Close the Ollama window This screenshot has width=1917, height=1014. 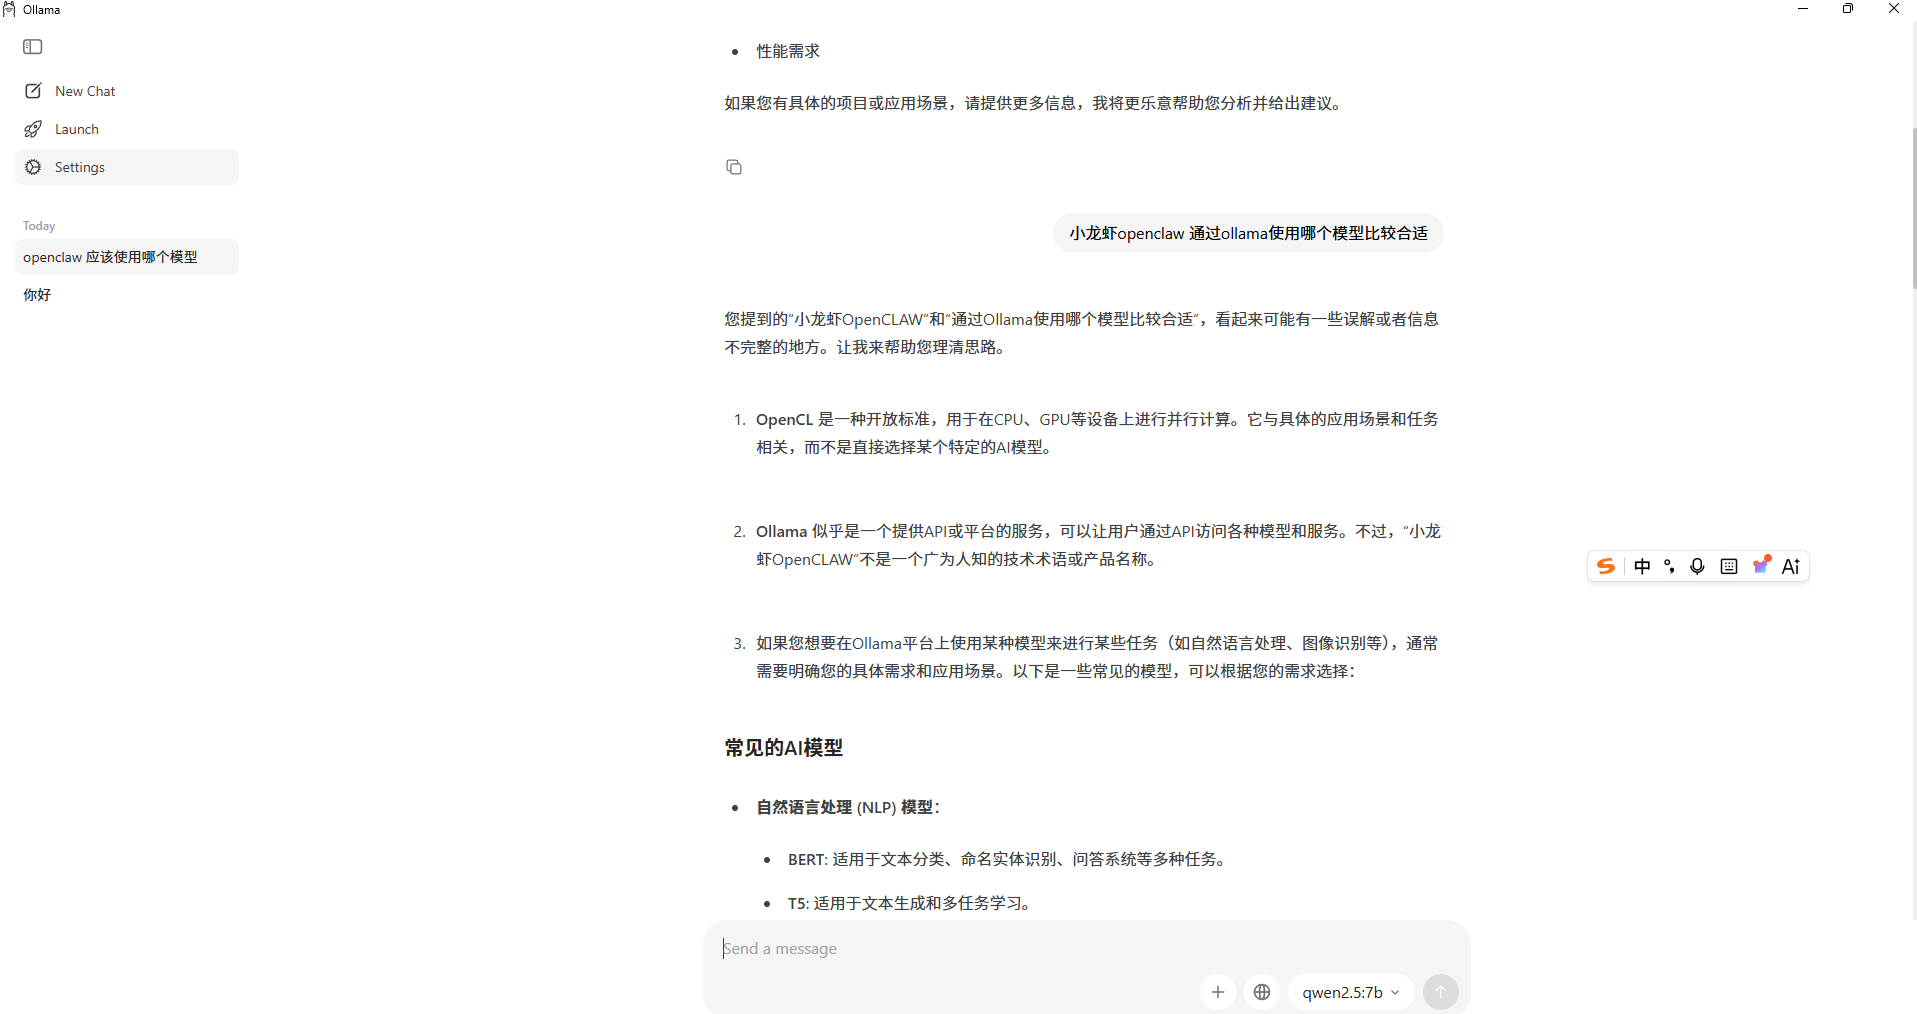click(x=1894, y=9)
